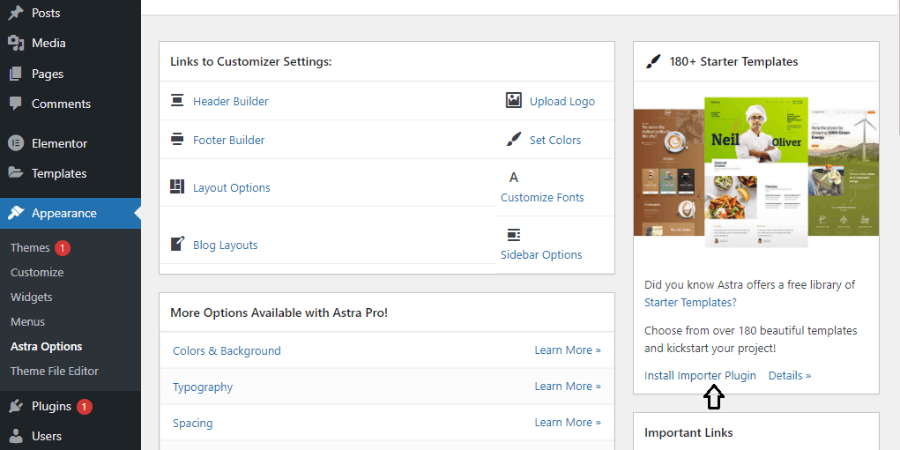
Task: Click the Sidebar Options icon
Action: pos(514,235)
